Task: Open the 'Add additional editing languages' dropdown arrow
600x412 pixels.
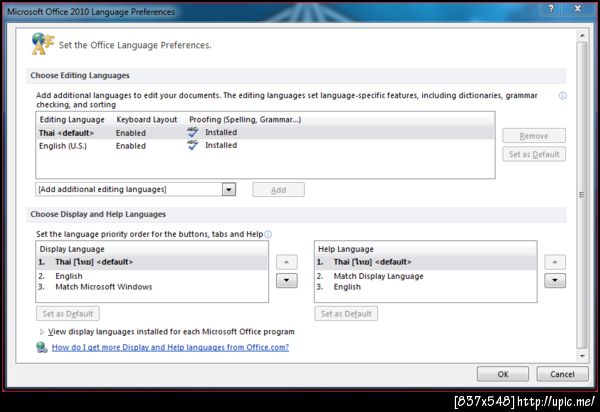Action: pyautogui.click(x=229, y=189)
